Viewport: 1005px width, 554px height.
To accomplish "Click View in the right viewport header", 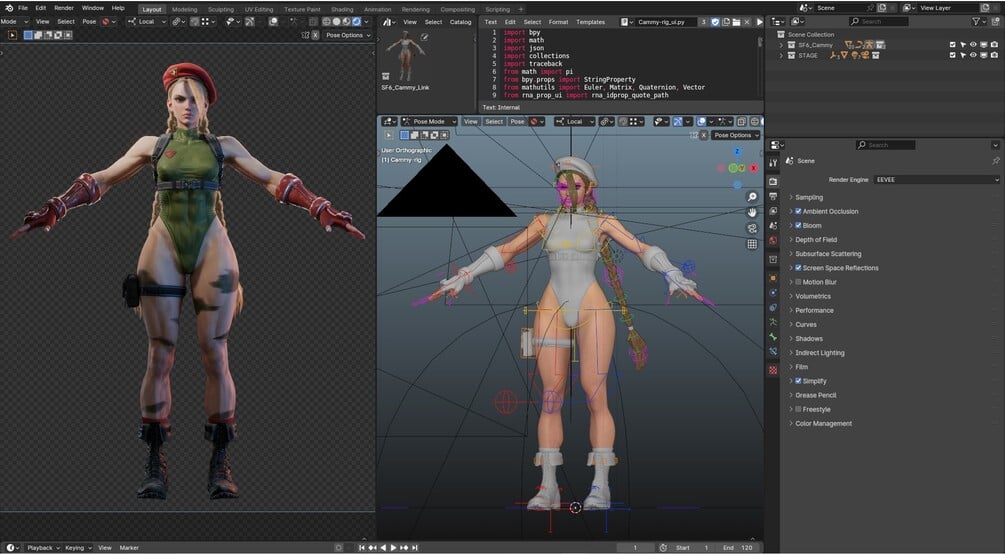I will tap(470, 121).
